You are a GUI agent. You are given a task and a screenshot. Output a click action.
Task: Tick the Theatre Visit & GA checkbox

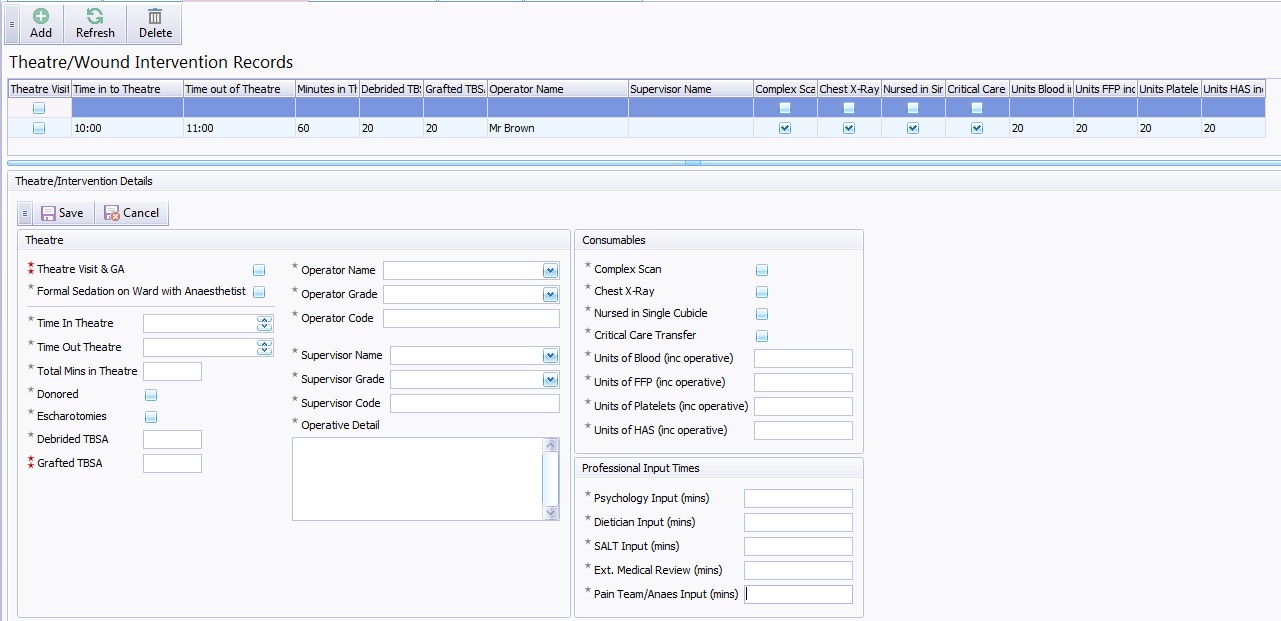[x=259, y=270]
